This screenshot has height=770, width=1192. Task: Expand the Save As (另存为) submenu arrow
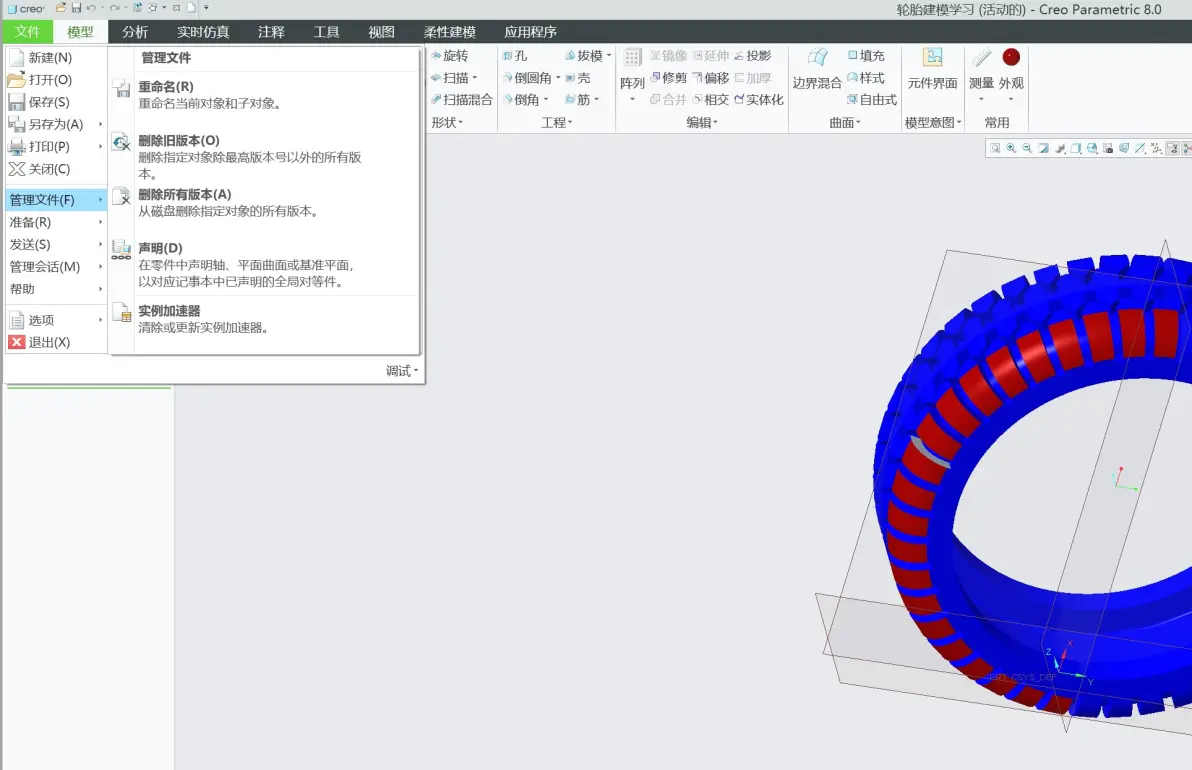click(100, 124)
